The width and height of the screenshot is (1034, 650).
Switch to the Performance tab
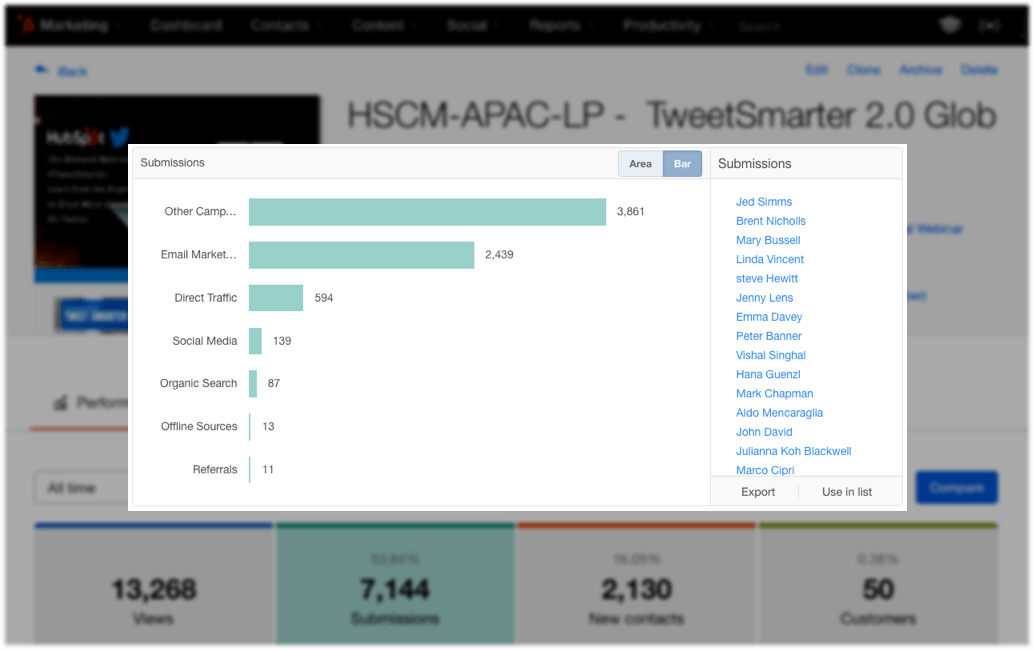(x=89, y=402)
